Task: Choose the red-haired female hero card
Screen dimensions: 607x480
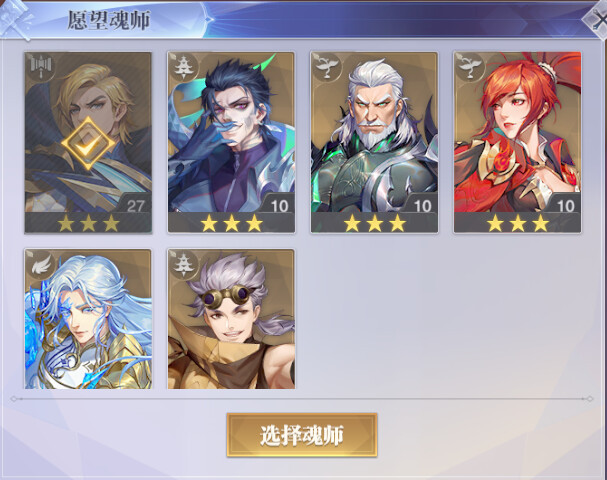Action: coord(518,142)
